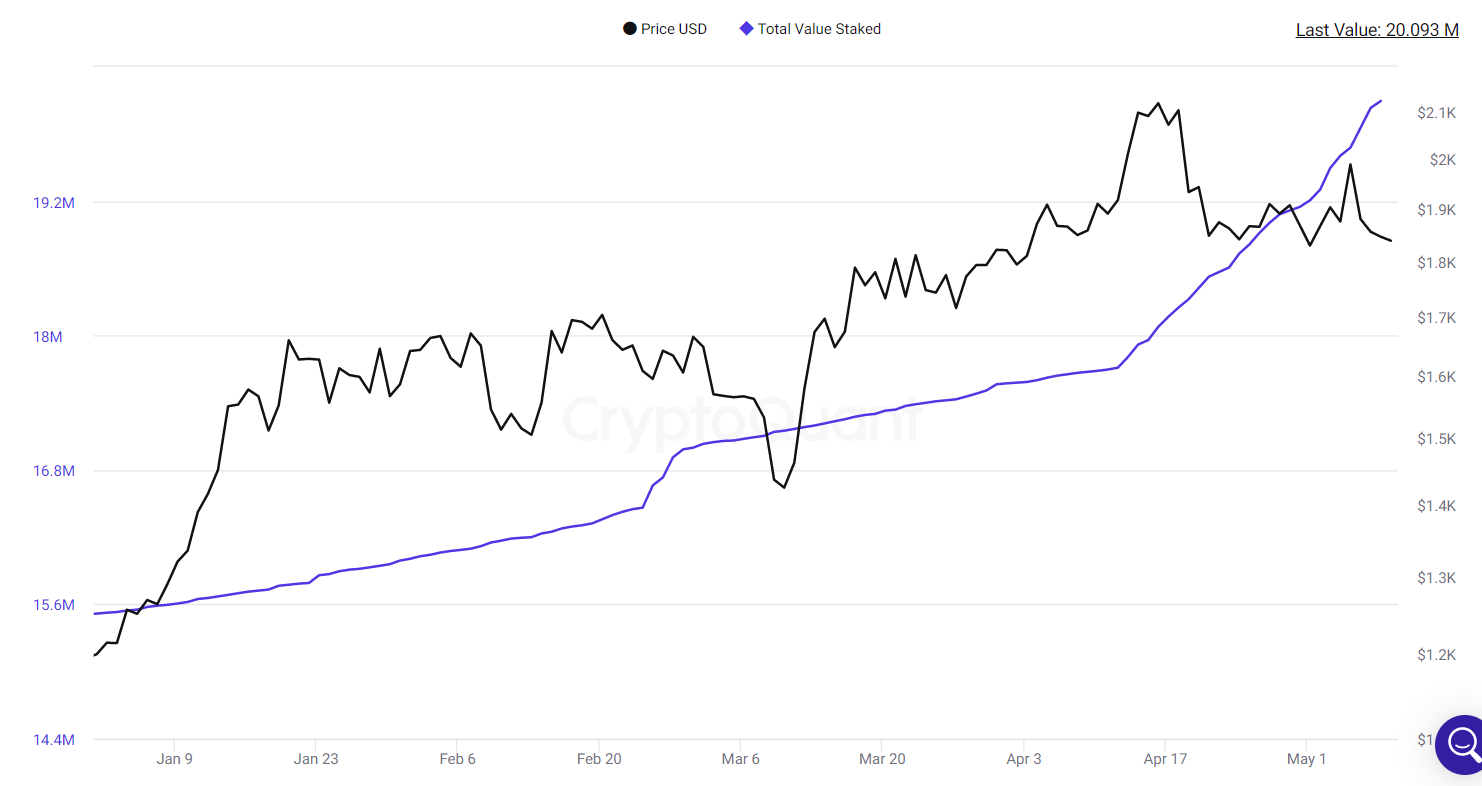Screen dimensions: 1482x786
Task: Click the $2.1K price axis label
Action: [1436, 113]
